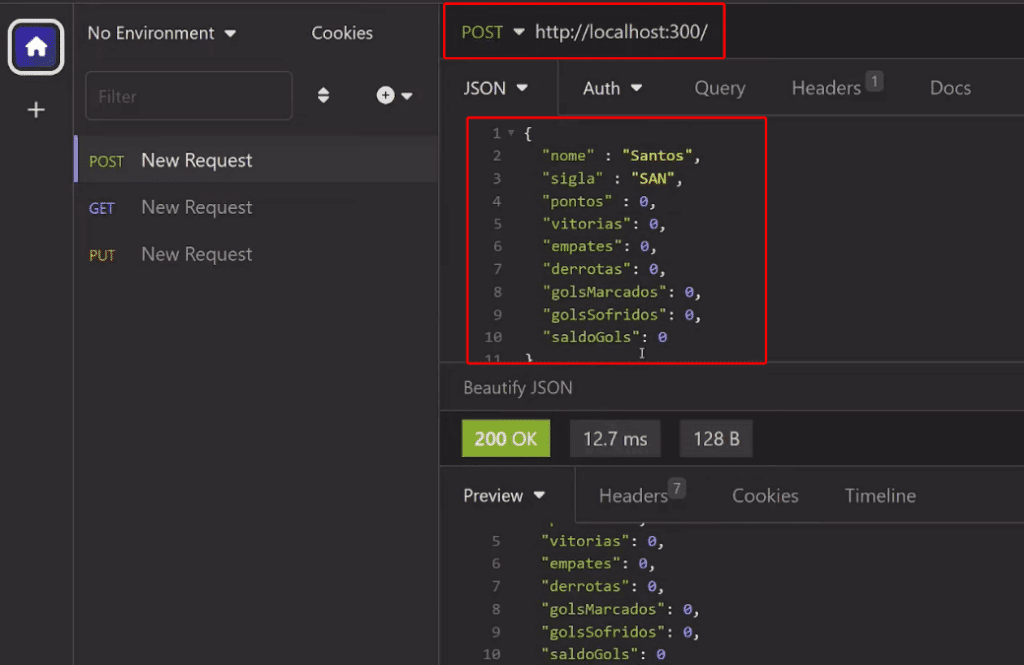Screen dimensions: 1024x665
Task: Expand the No Environment dropdown
Action: pos(161,33)
